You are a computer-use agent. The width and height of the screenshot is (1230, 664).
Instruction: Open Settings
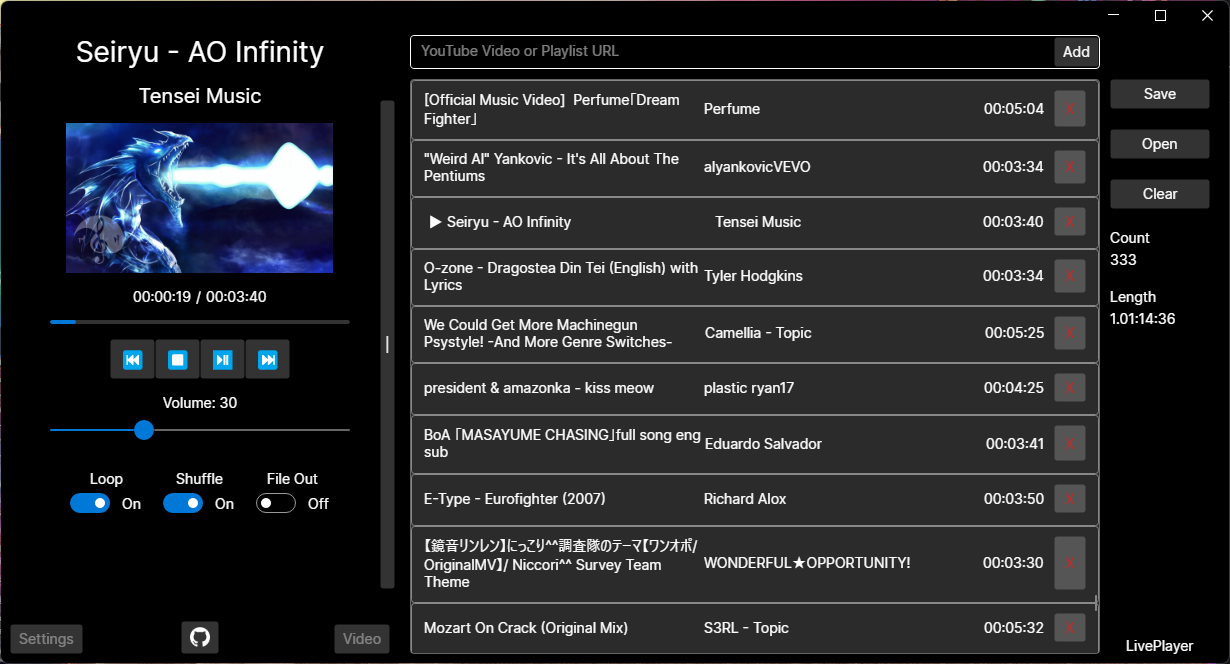coord(46,639)
